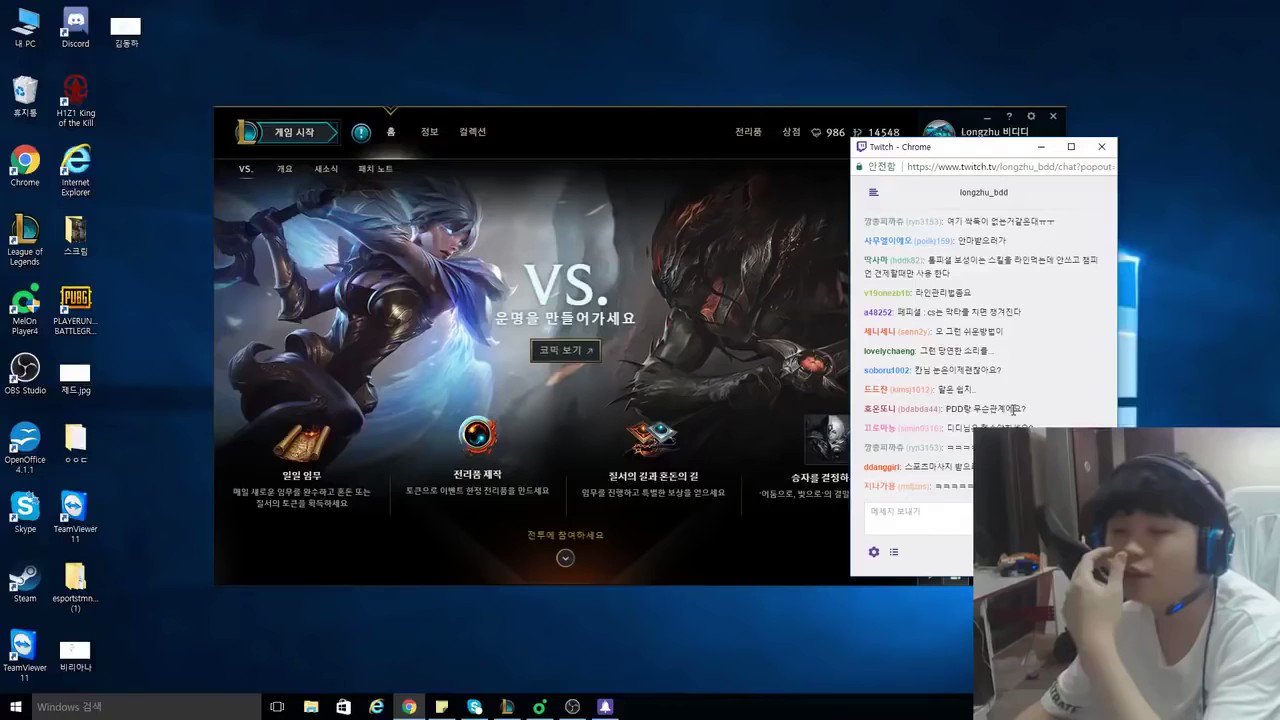Open the 정보 profile tab

point(429,132)
